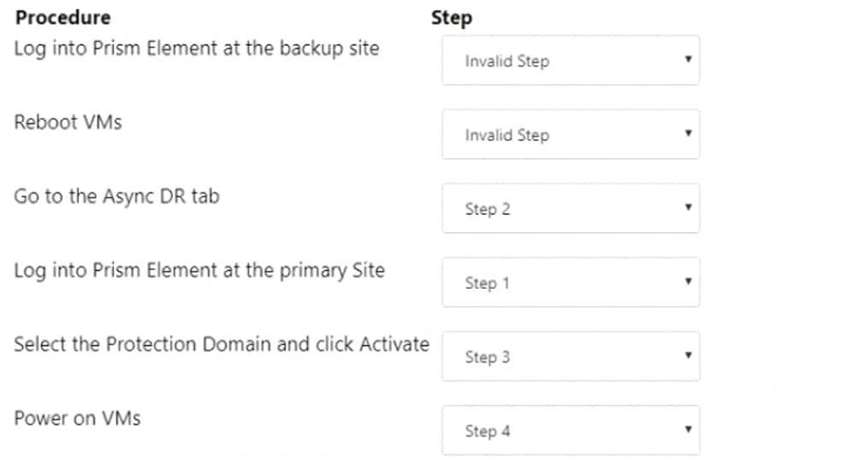Open the Step 1 dropdown for primary site login
845x464 pixels.
(571, 282)
